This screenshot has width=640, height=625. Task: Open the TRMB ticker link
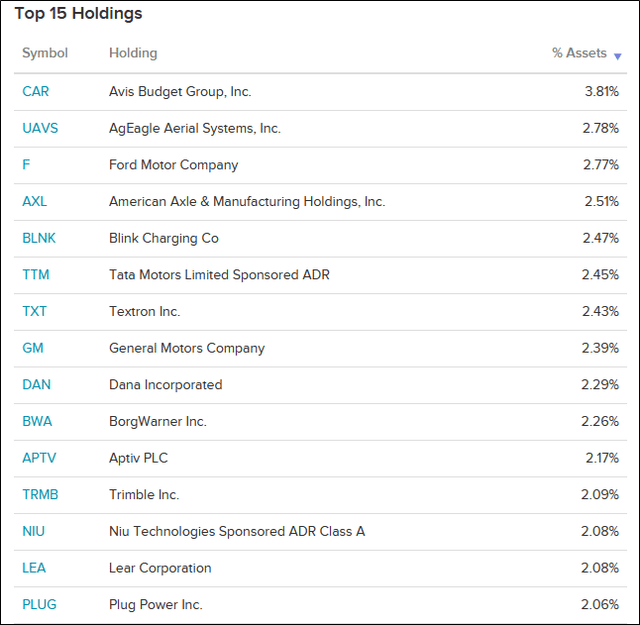pyautogui.click(x=38, y=495)
